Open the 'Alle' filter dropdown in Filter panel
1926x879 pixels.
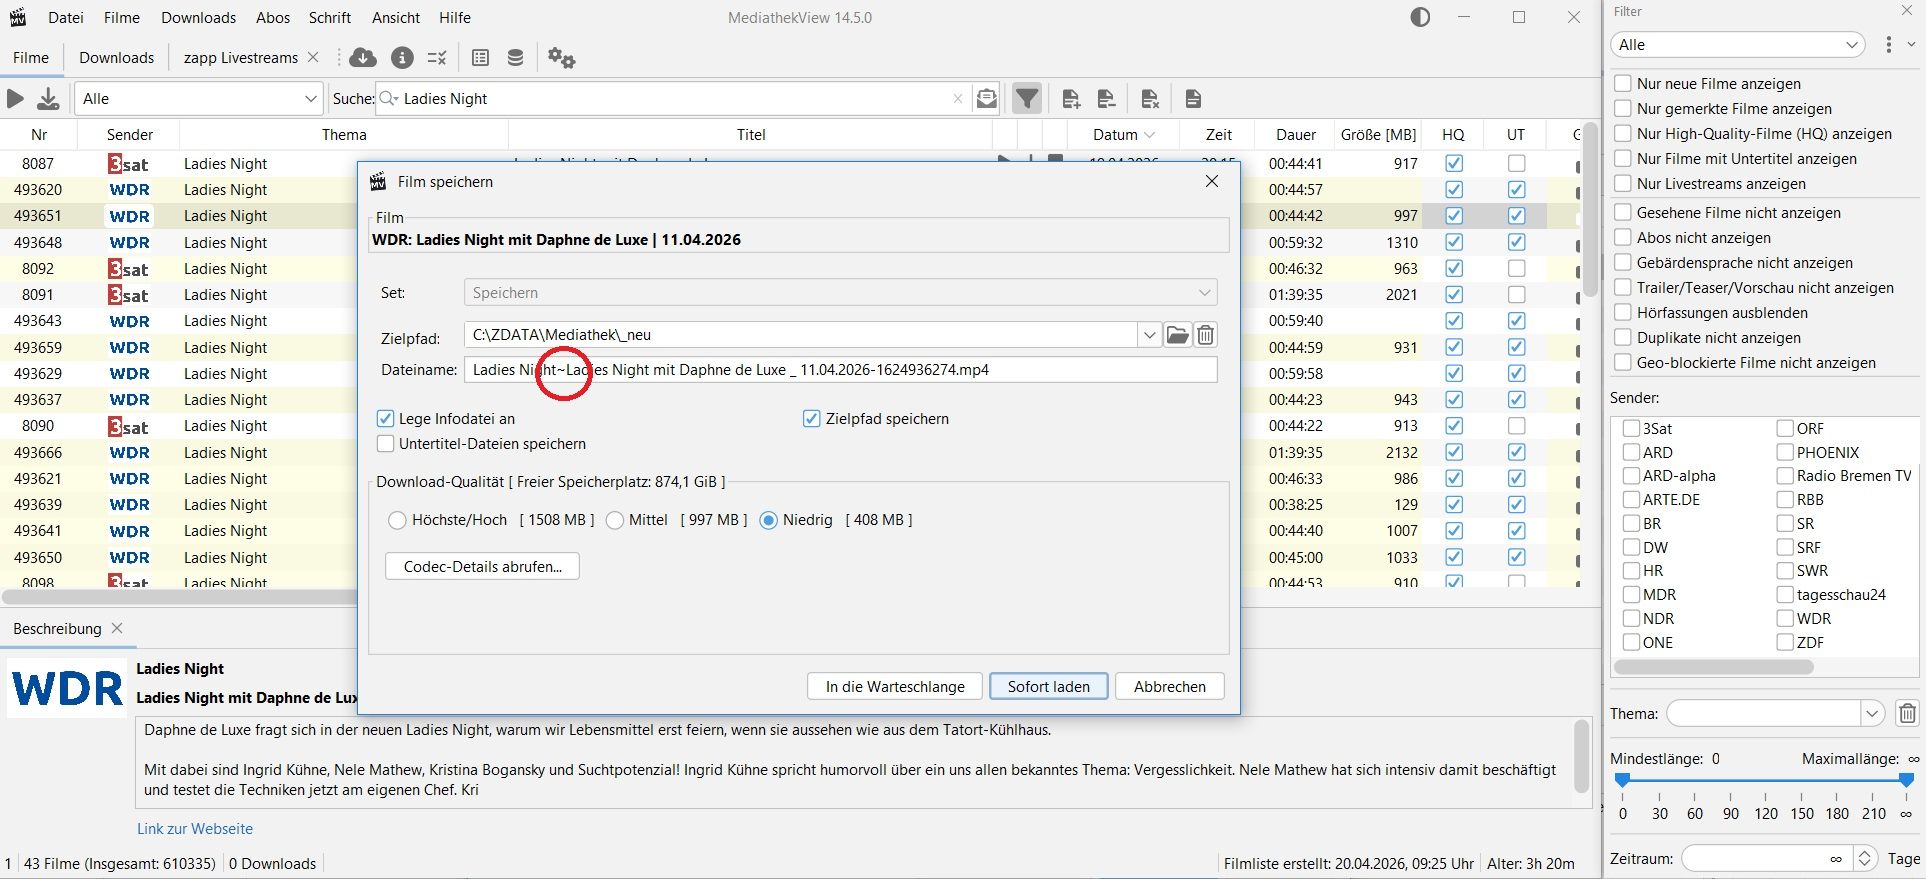[x=1738, y=45]
